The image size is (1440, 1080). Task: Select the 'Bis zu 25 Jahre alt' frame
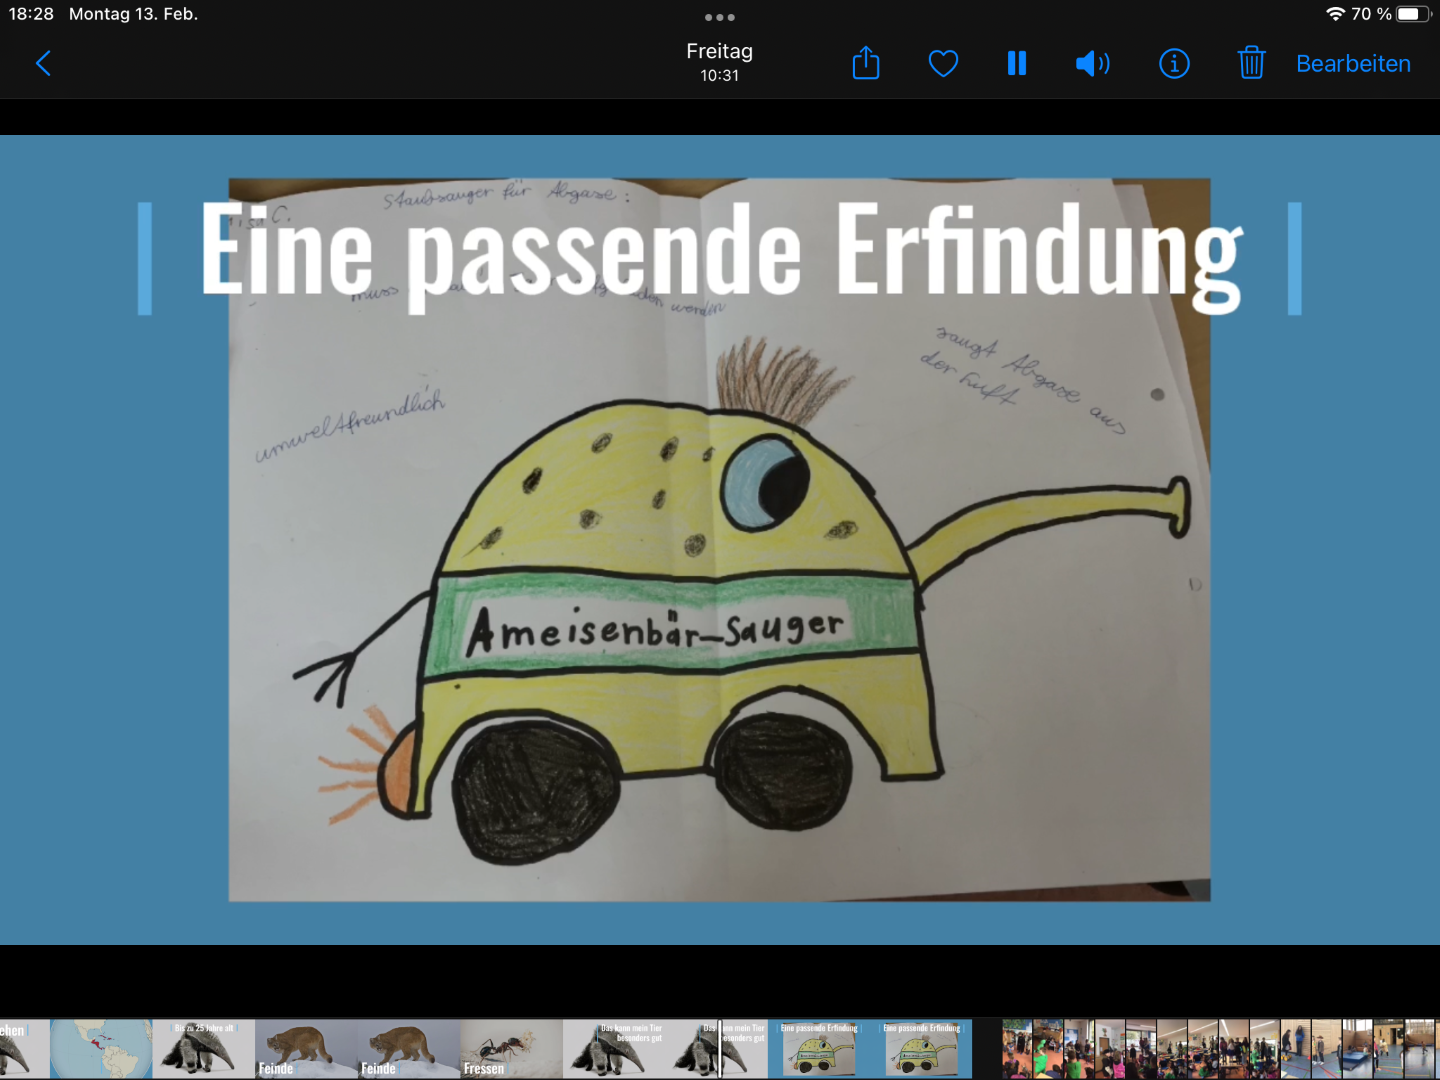click(x=204, y=1049)
